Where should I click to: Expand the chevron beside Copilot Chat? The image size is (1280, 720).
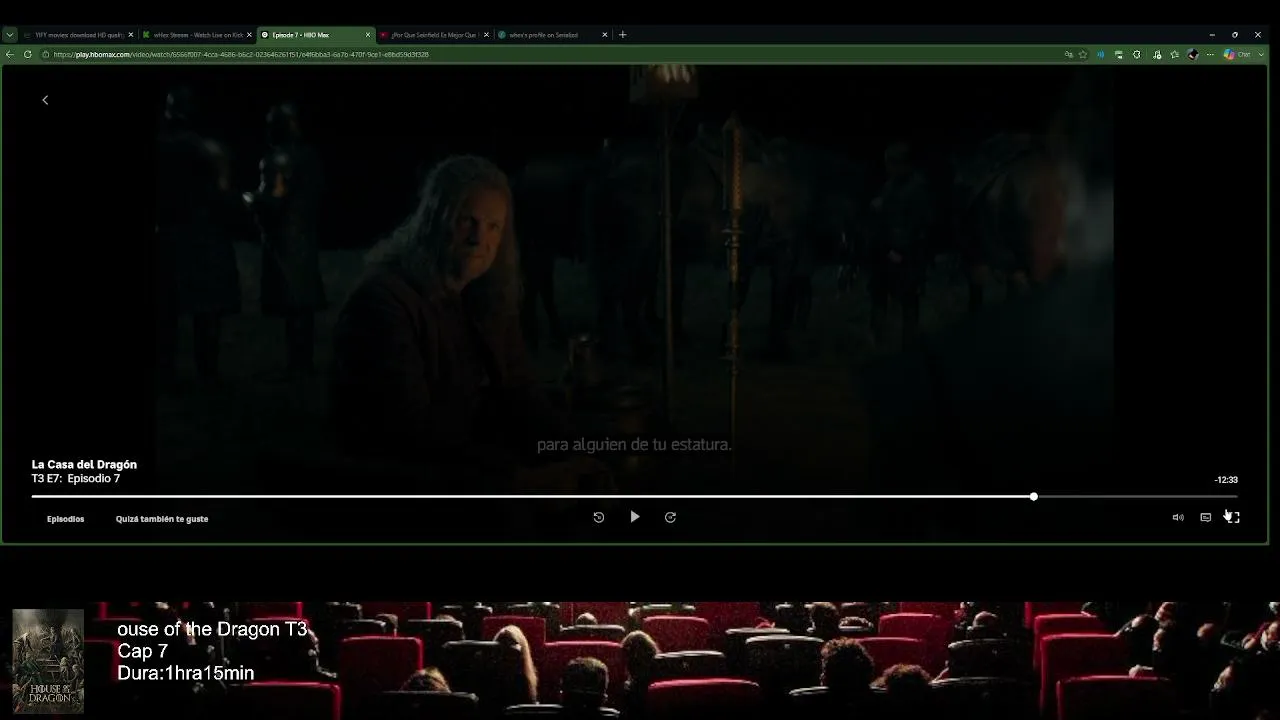(x=1261, y=54)
